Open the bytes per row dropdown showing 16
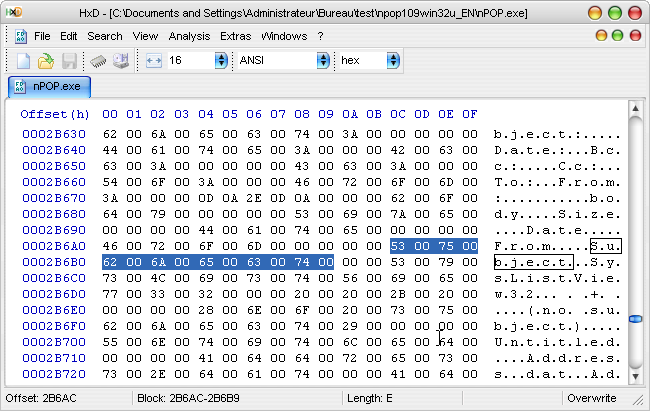The image size is (650, 411). [221, 61]
